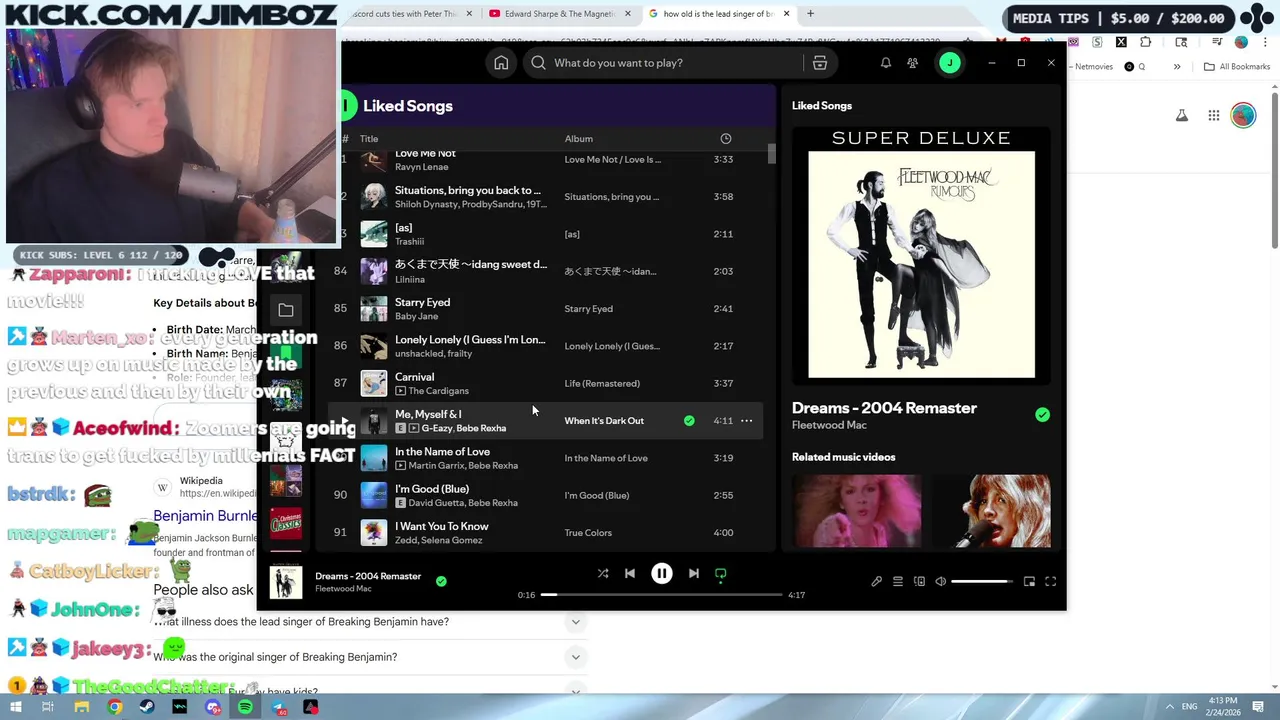Image resolution: width=1280 pixels, height=720 pixels.
Task: Open Spotify library folder icon in sidebar
Action: pos(286,311)
